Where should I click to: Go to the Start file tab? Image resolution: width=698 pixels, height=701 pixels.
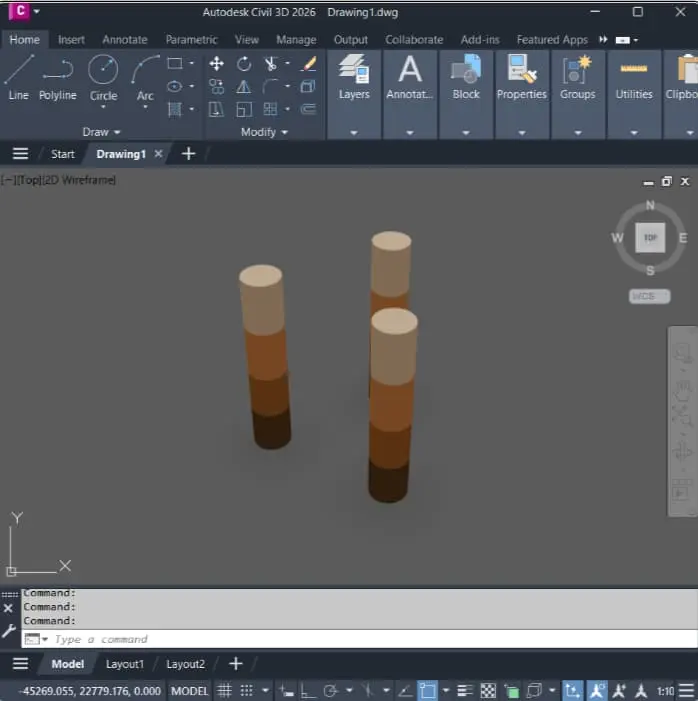[63, 154]
